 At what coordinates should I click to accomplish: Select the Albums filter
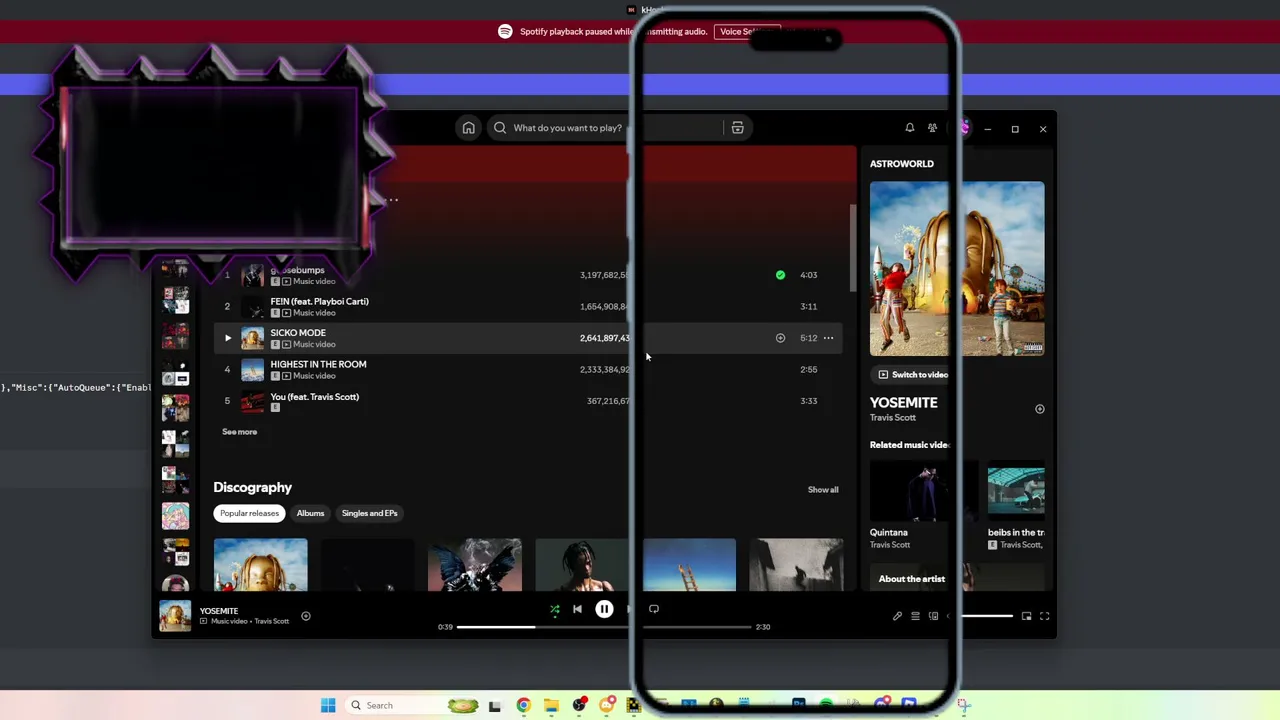click(310, 513)
